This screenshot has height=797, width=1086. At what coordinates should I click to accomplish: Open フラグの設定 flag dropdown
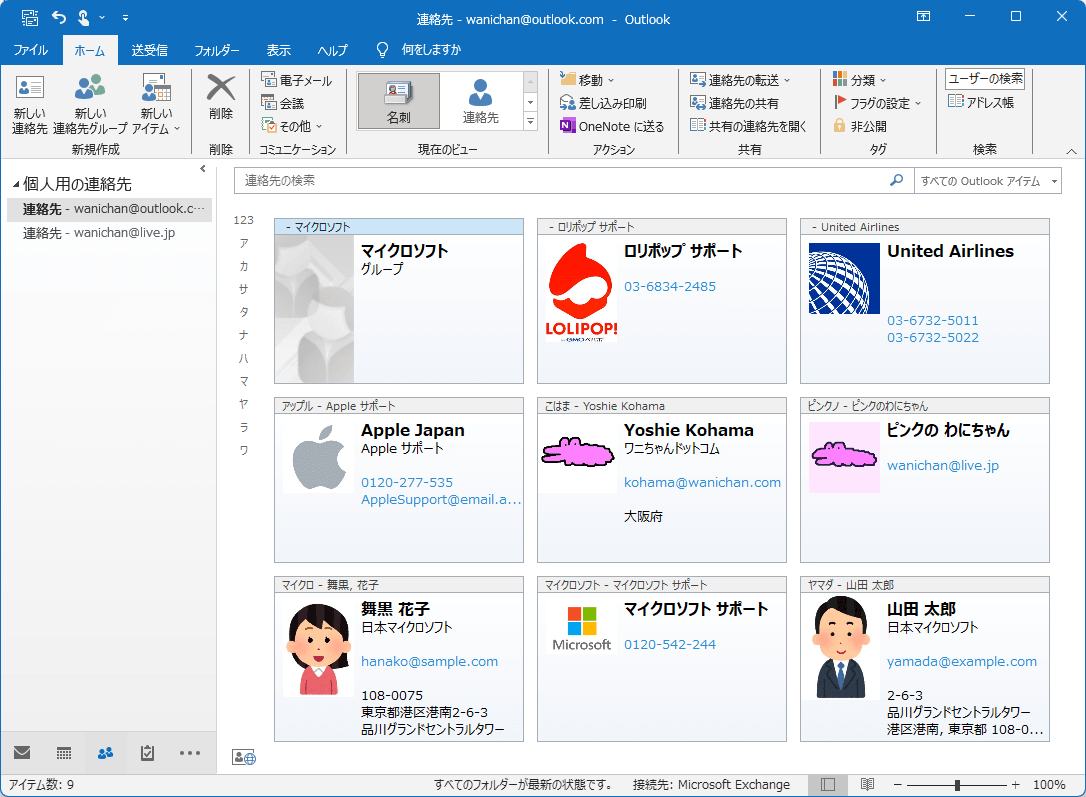[877, 103]
